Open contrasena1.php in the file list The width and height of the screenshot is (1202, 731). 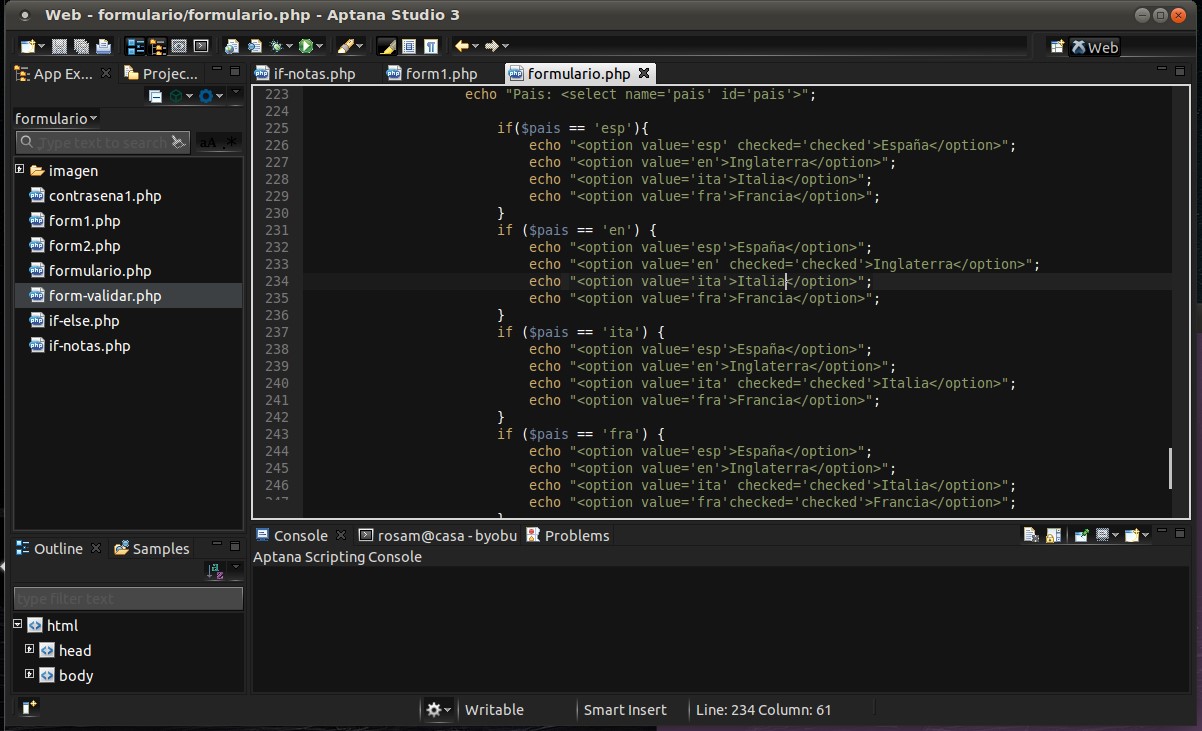point(104,196)
